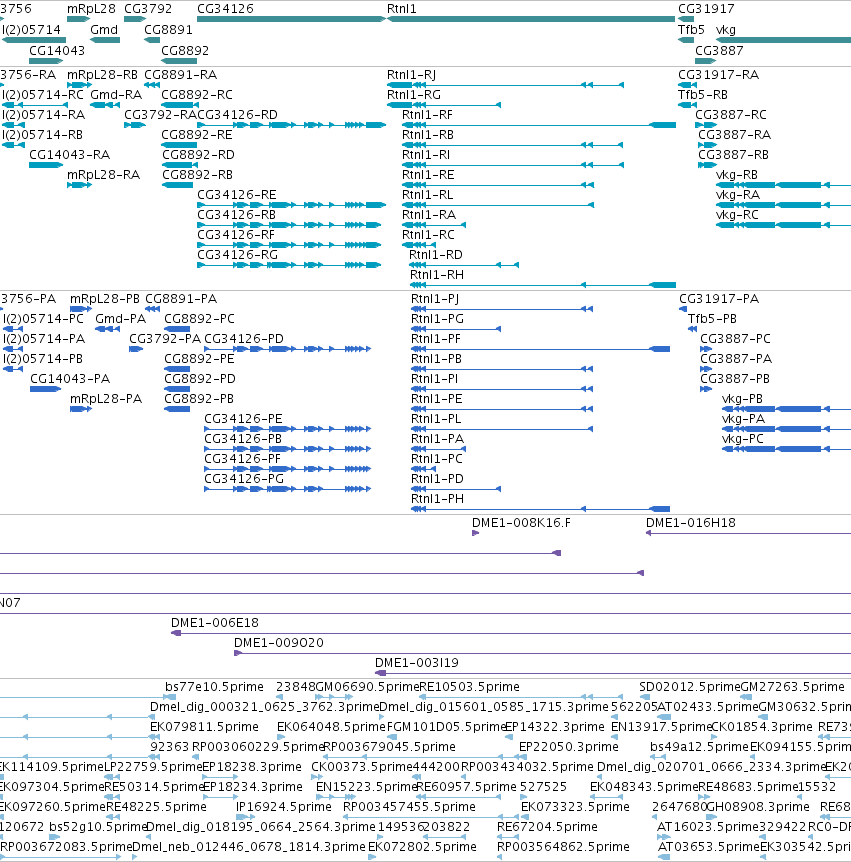
Task: Open EST EK079811.5prime
Action: coord(205,727)
